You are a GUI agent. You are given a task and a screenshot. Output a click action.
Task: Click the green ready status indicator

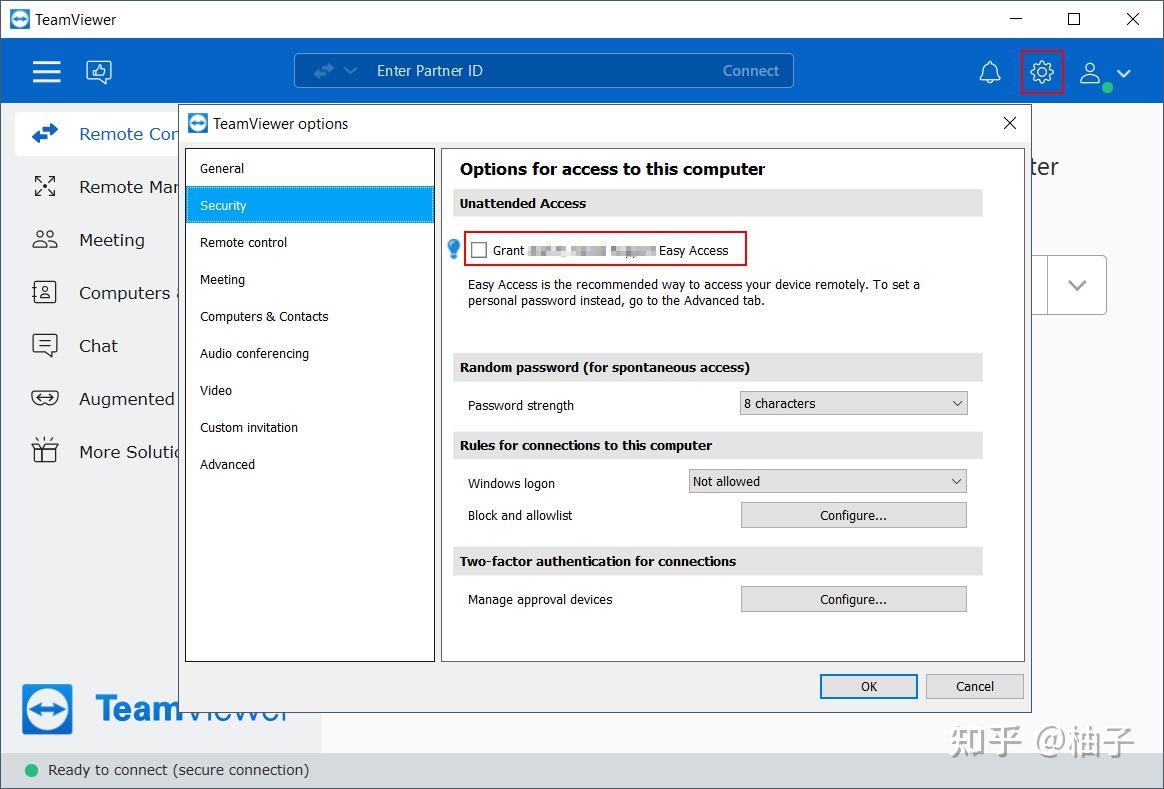31,770
